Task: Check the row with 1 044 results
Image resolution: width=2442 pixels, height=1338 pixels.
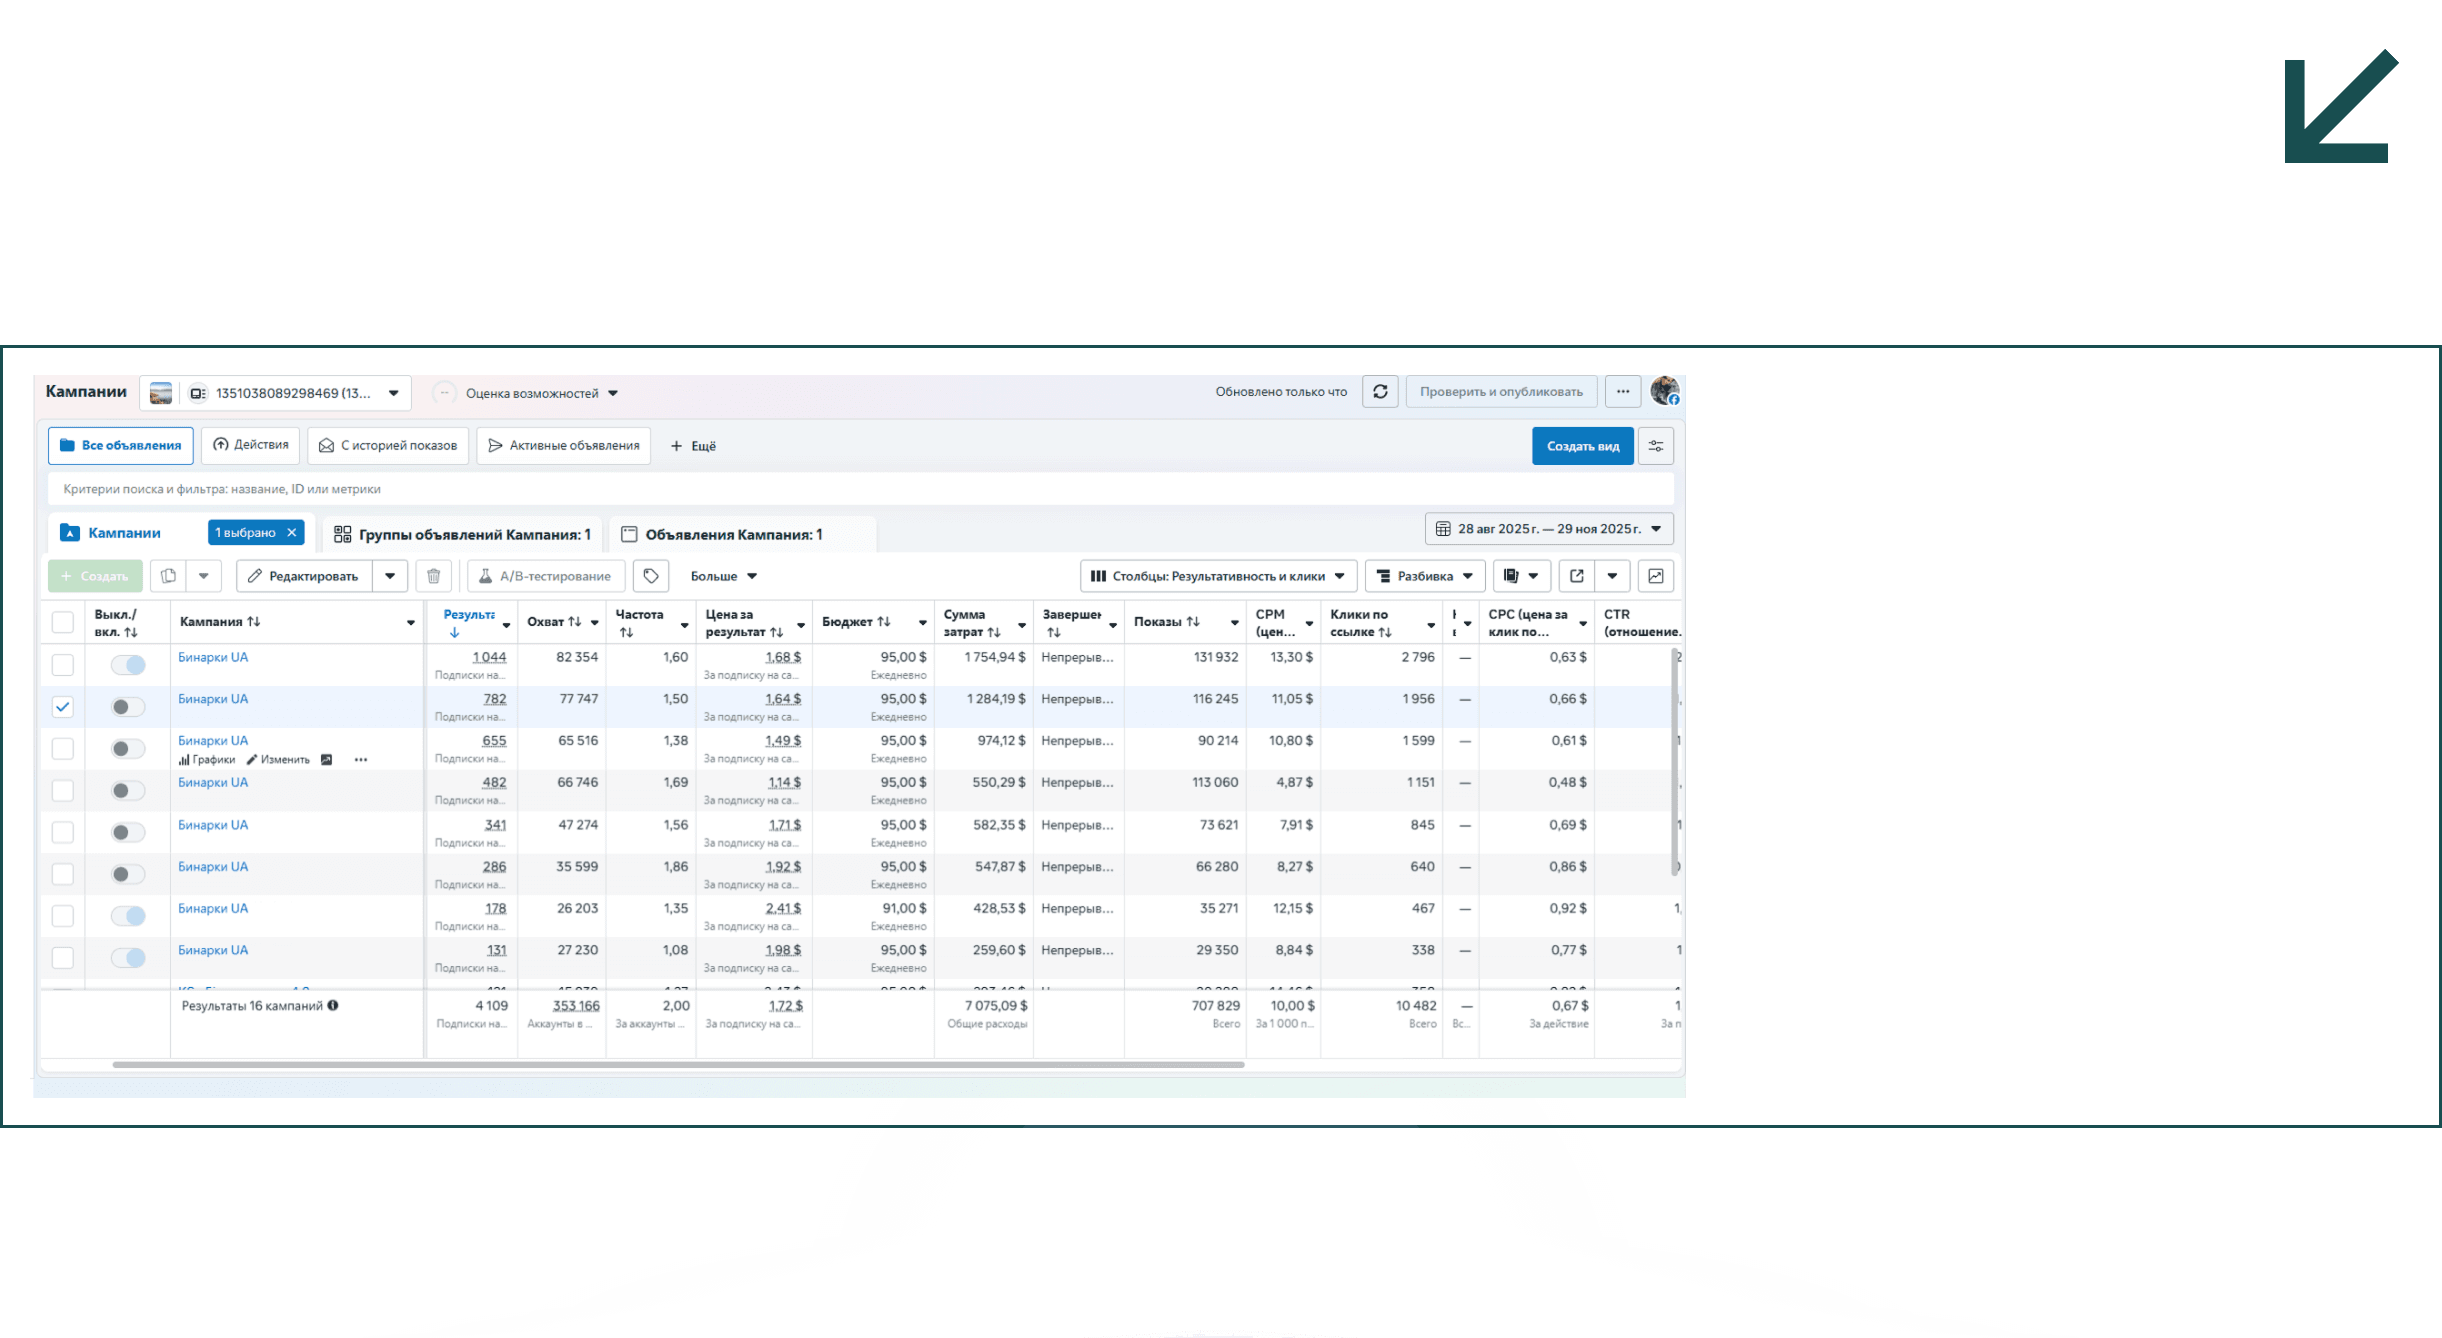Action: 62,665
